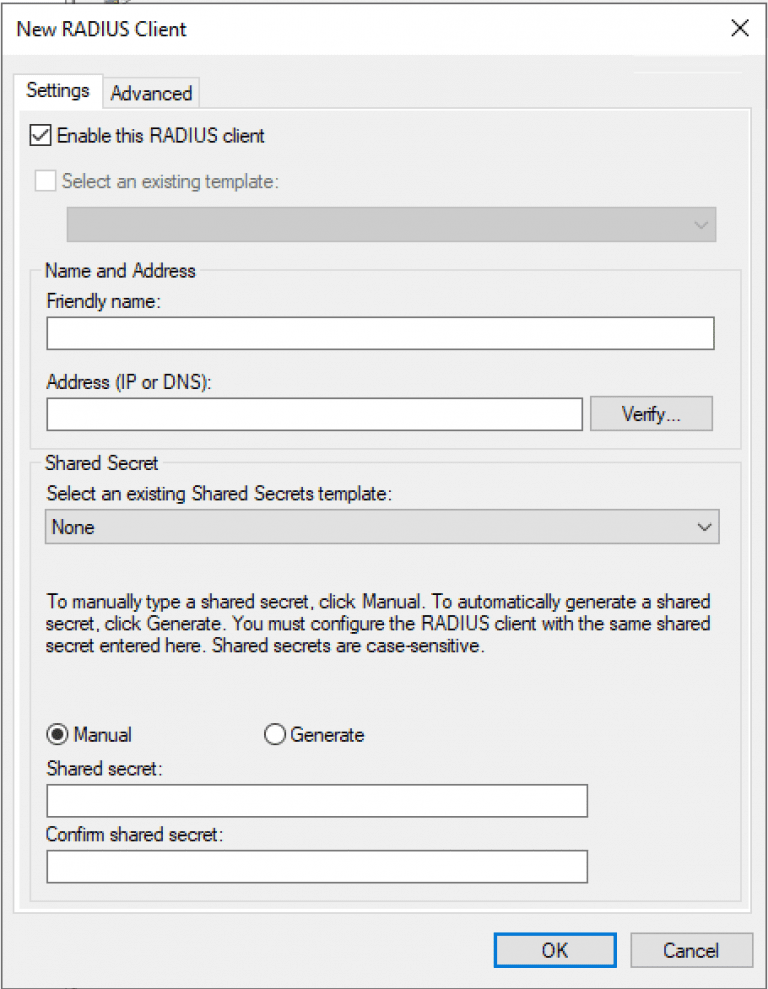Click the New RADIUS Client title bar
This screenshot has width=768, height=989.
(x=300, y=29)
